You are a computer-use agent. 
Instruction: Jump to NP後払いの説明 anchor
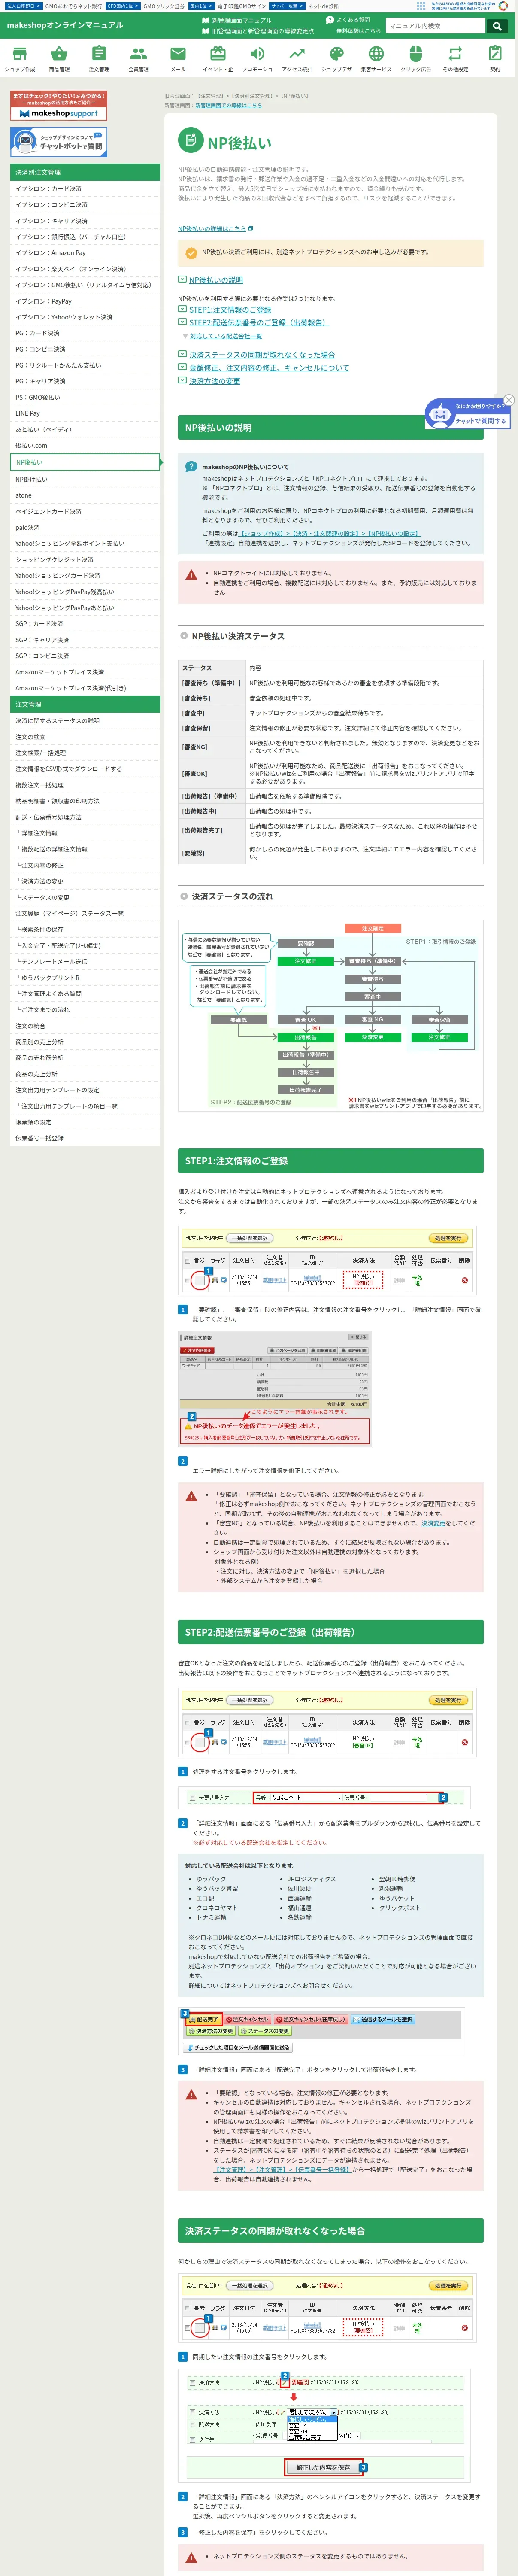pyautogui.click(x=215, y=280)
